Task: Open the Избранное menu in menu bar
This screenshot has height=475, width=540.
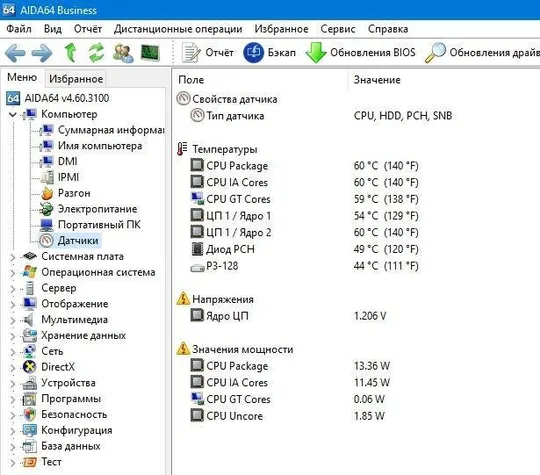Action: 281,29
